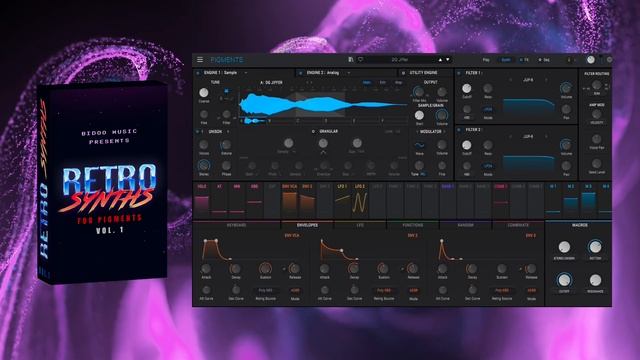Image resolution: width=640 pixels, height=360 pixels.
Task: Toggle the Utility Engine power button
Action: tap(403, 73)
